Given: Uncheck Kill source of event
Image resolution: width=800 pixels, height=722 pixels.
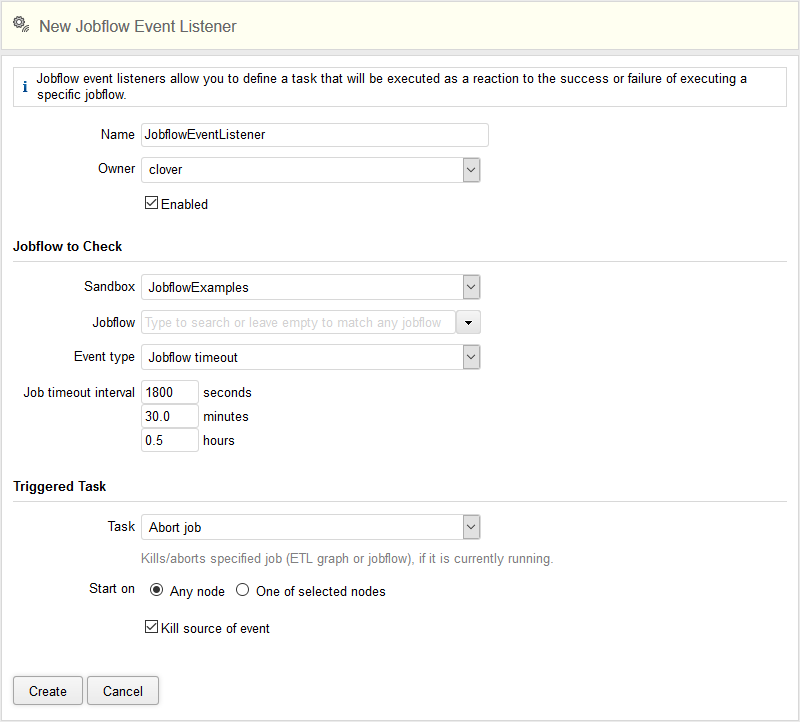Looking at the screenshot, I should point(152,628).
